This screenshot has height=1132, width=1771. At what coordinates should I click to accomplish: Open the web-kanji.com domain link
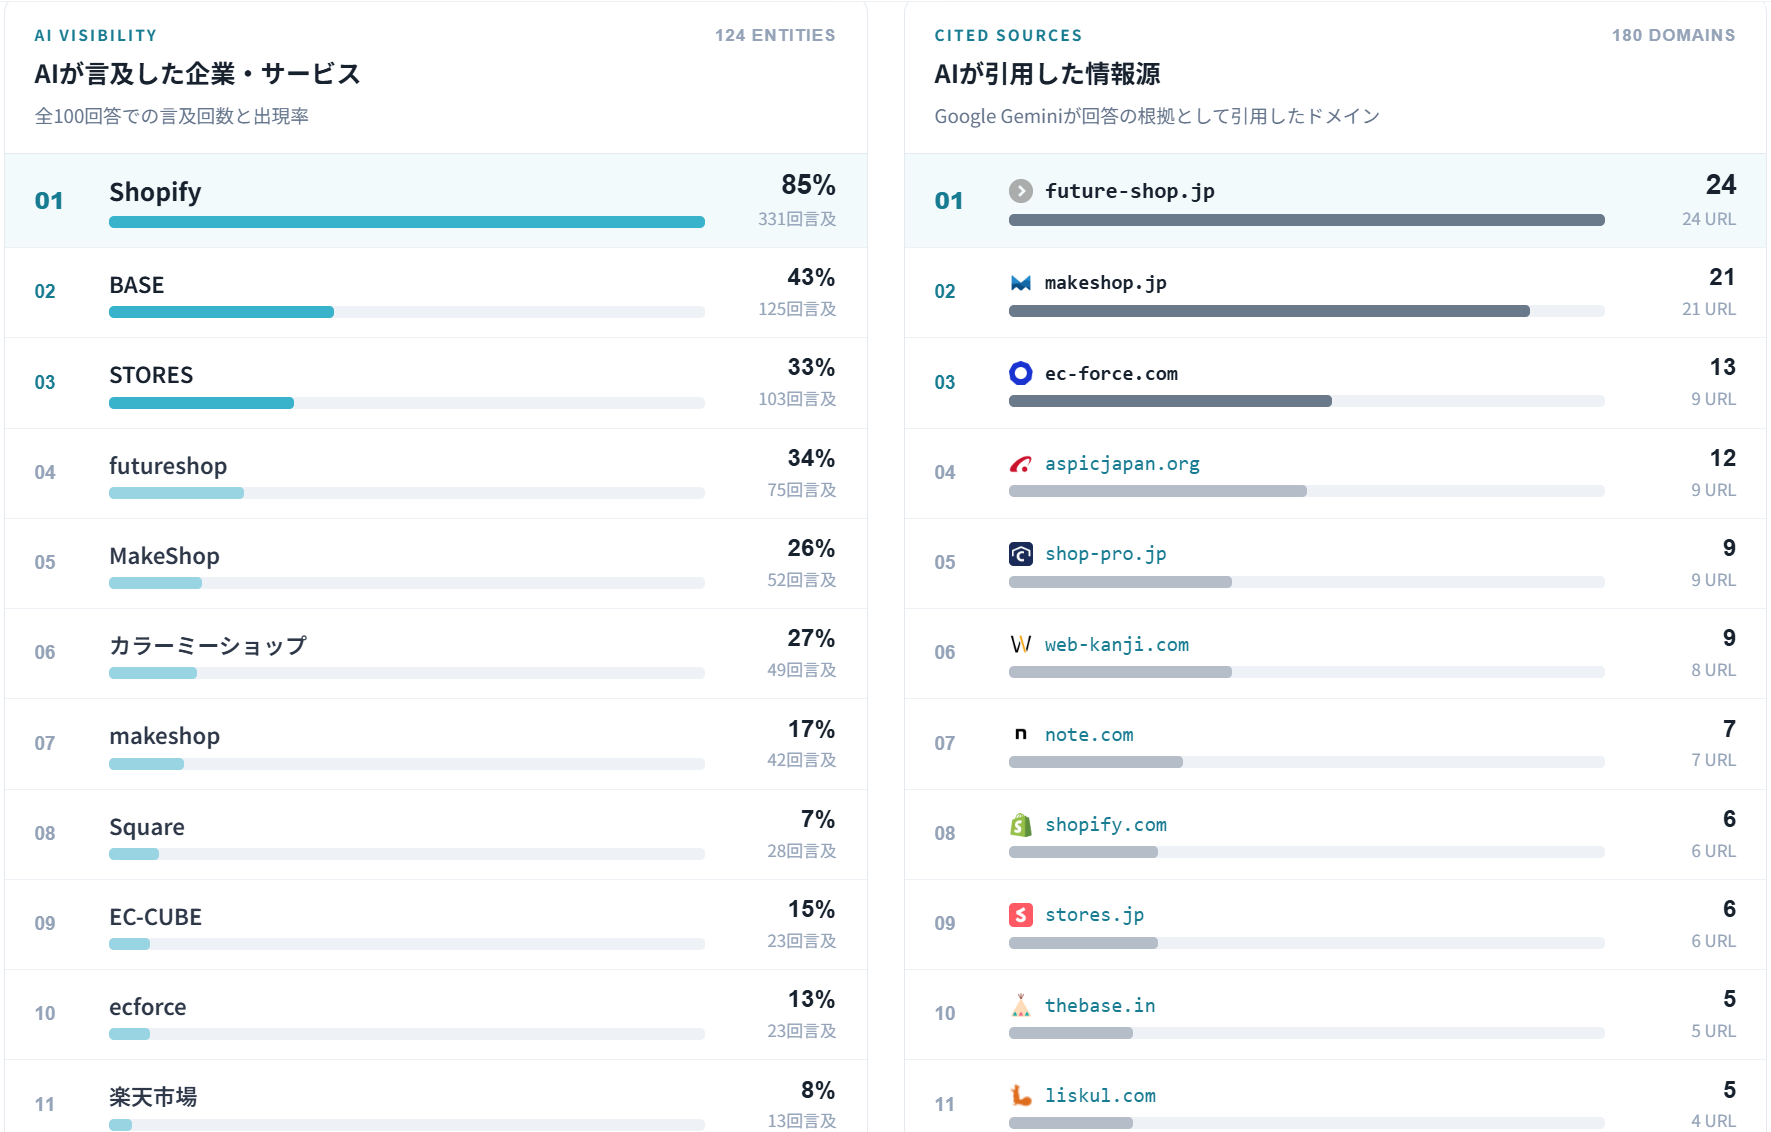pos(1116,645)
